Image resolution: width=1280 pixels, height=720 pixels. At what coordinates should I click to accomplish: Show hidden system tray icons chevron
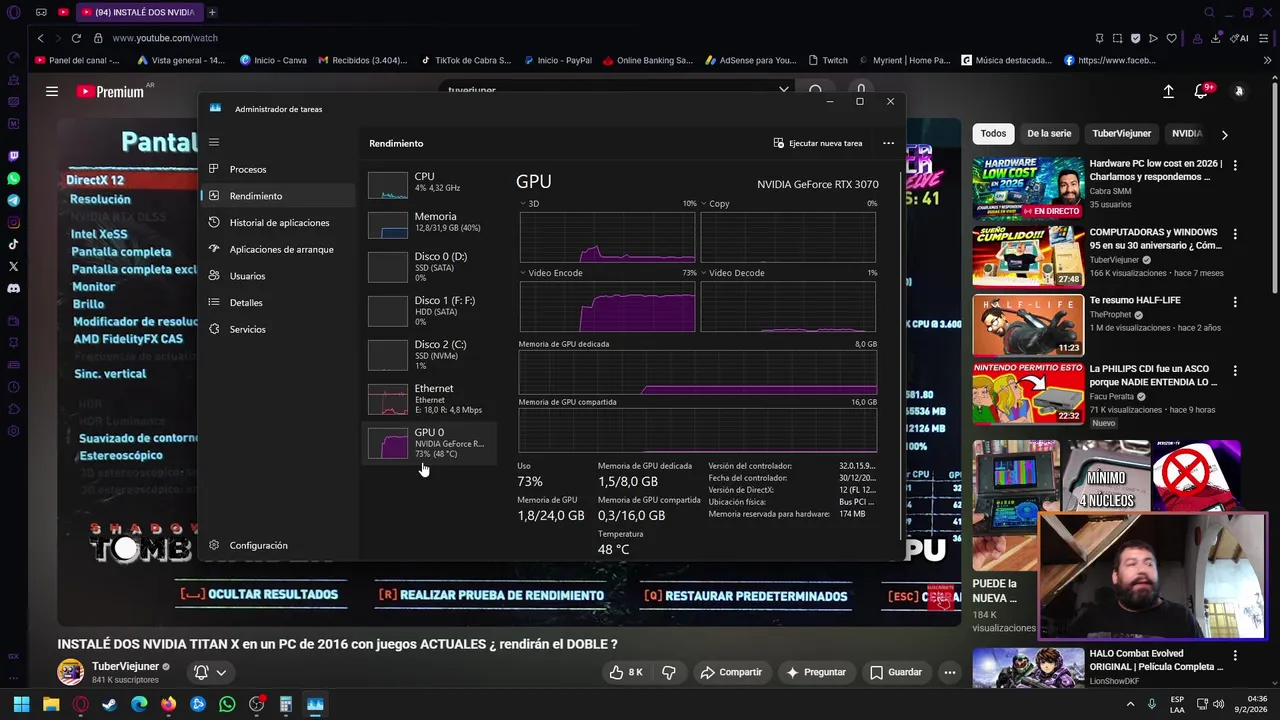coord(1131,704)
